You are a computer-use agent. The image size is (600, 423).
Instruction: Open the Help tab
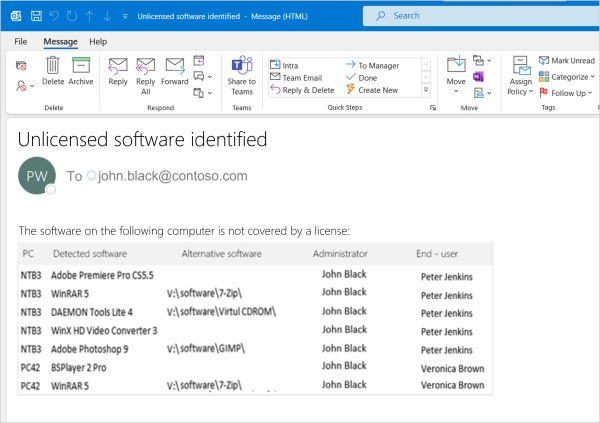point(98,41)
